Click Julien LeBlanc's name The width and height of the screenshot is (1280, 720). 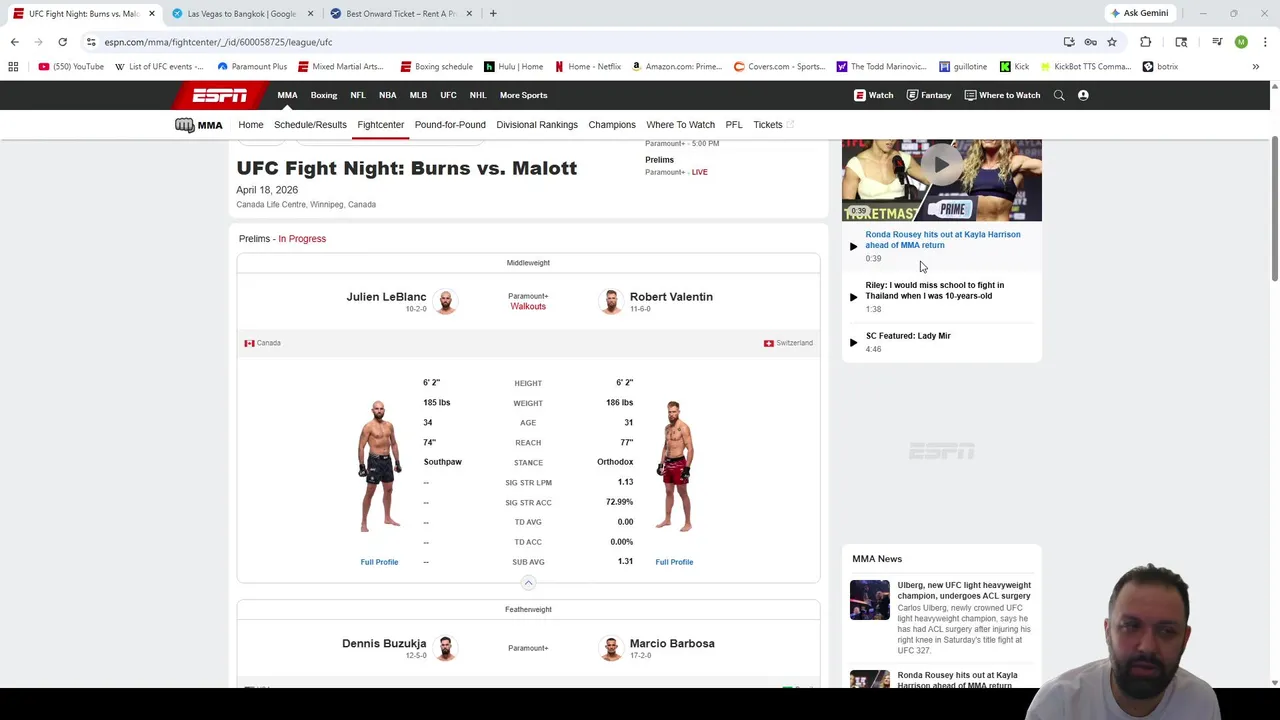click(386, 297)
